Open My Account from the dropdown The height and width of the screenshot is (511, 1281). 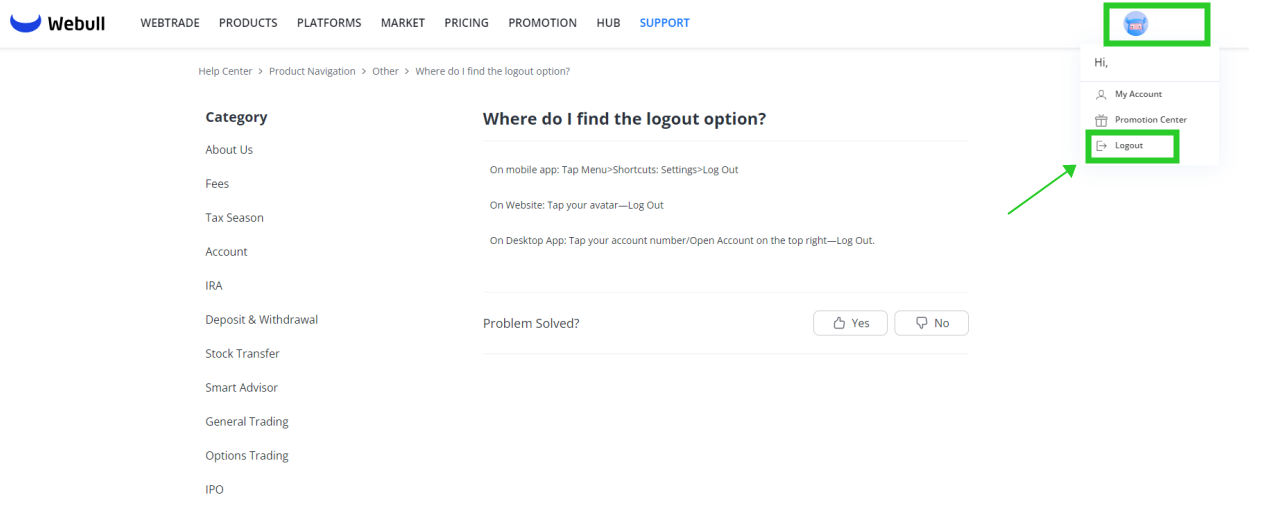(x=1137, y=94)
